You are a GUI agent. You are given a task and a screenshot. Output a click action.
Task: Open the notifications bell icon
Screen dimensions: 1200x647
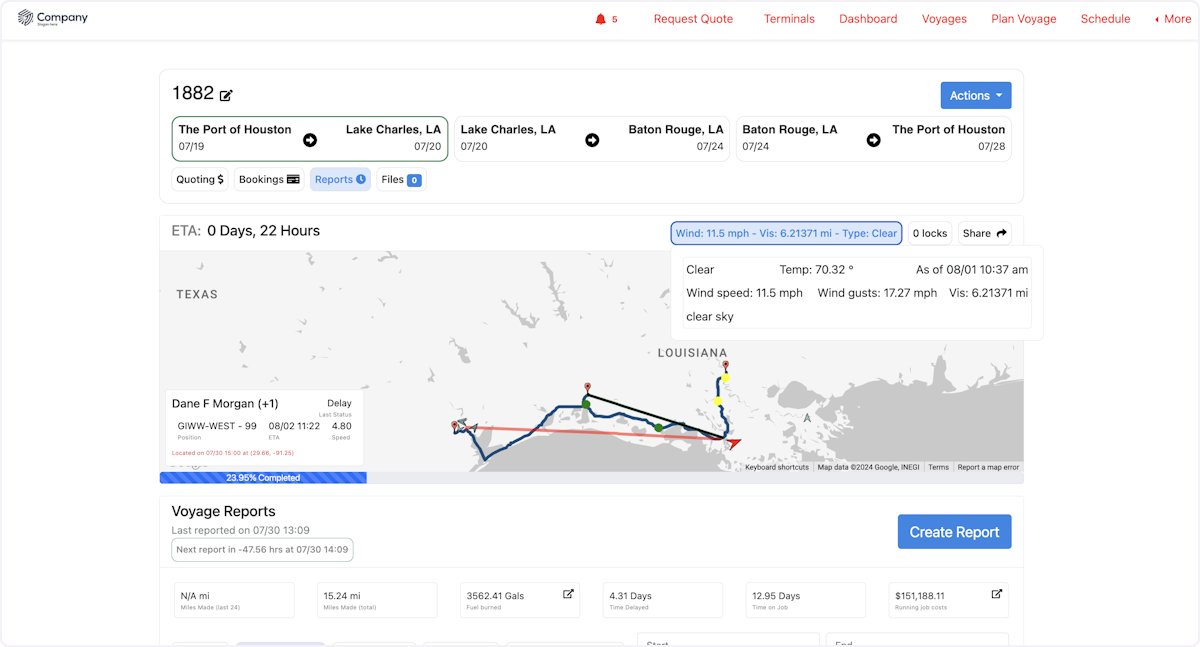[x=600, y=19]
